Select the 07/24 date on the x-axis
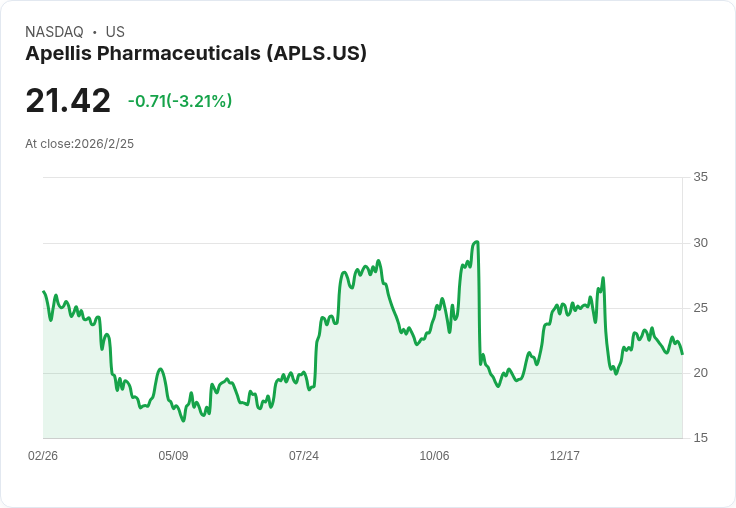The width and height of the screenshot is (736, 508). (x=304, y=456)
